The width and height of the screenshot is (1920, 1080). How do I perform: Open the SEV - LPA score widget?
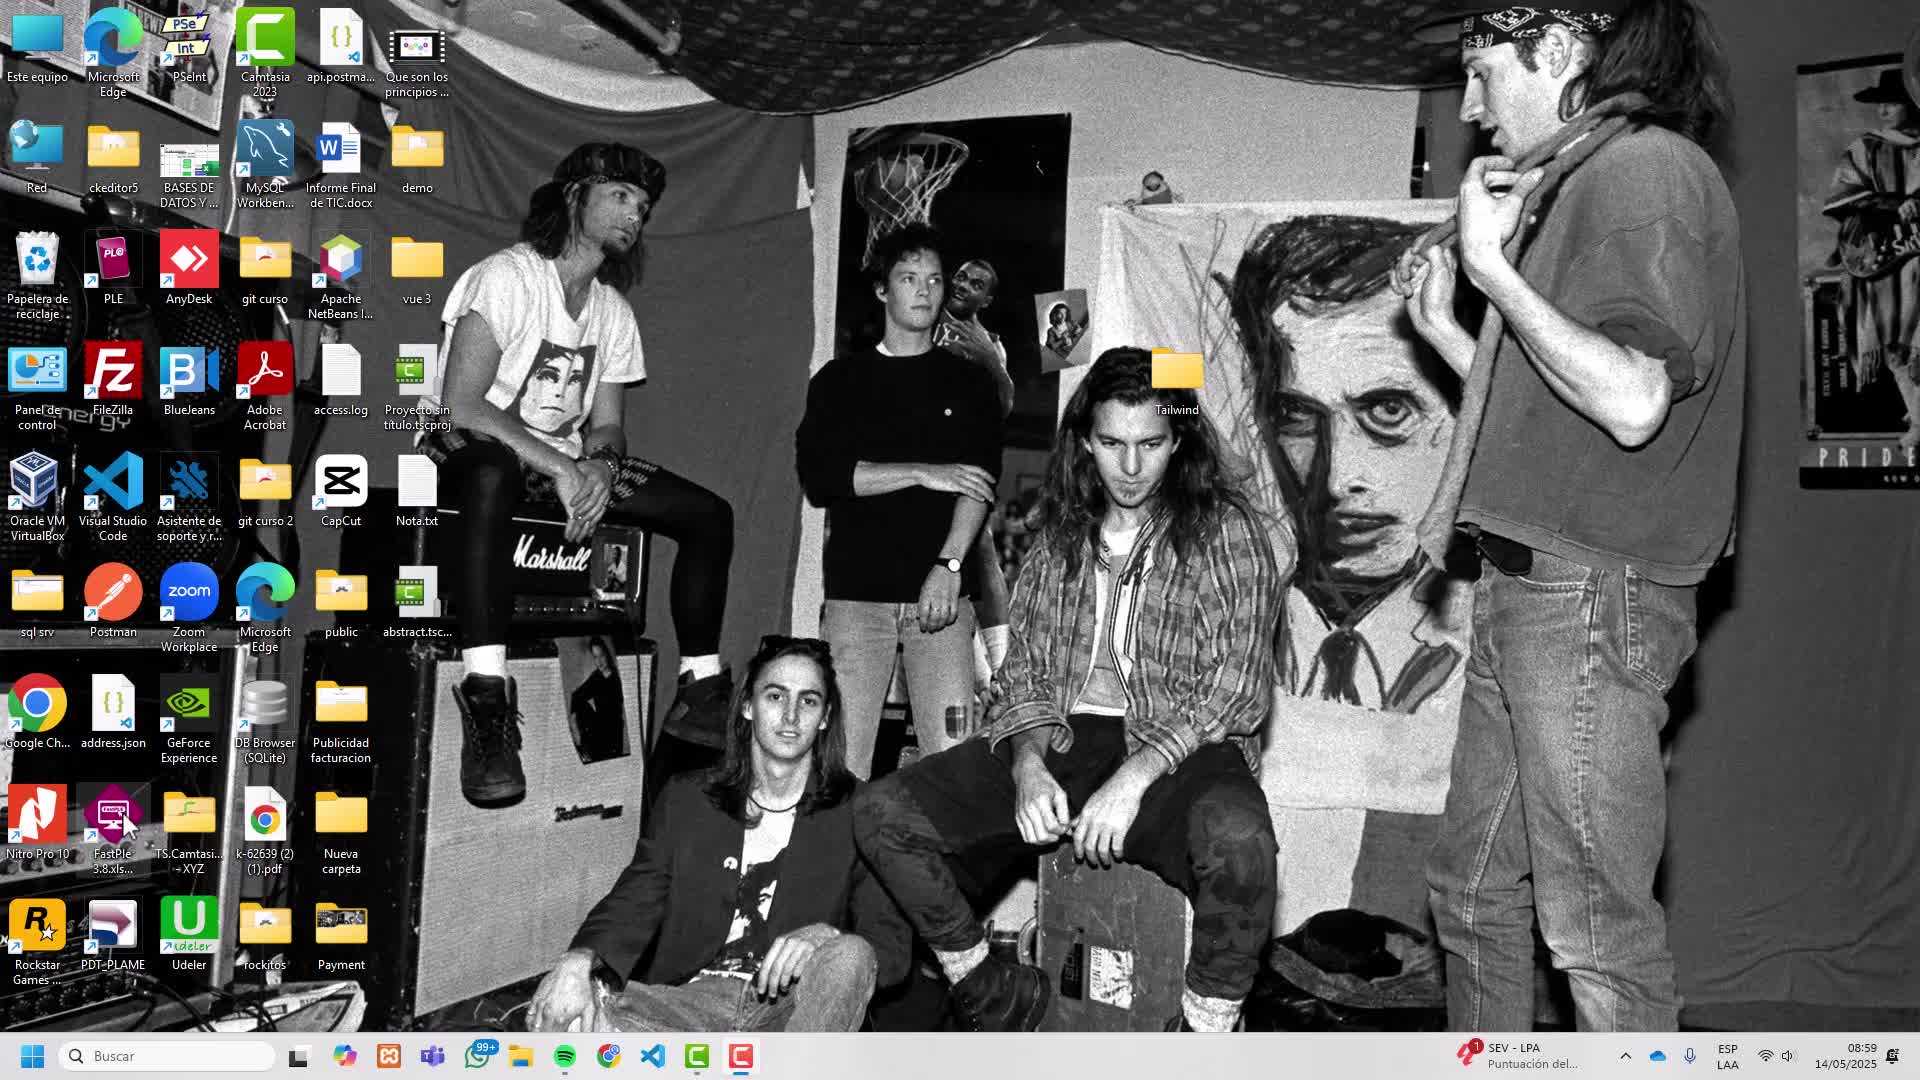(1520, 1056)
